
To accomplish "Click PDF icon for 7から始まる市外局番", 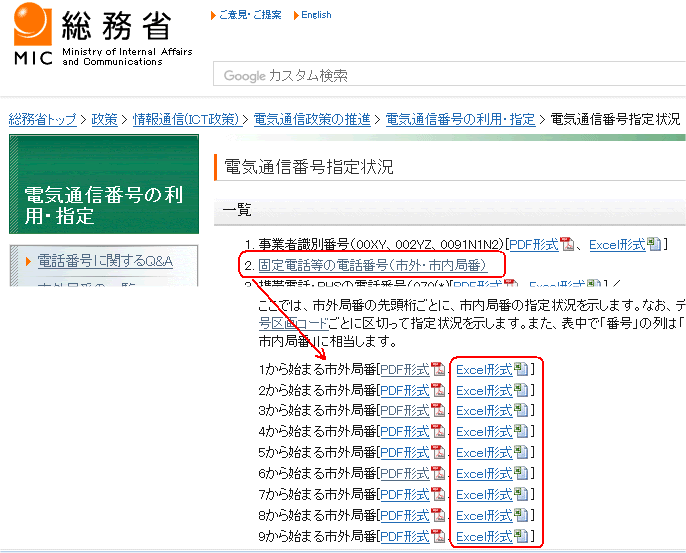I will point(438,494).
